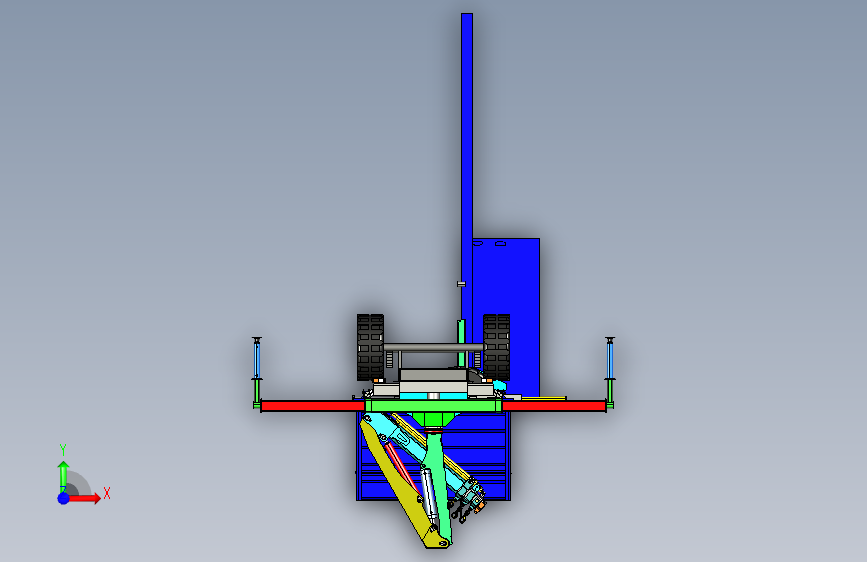
Task: Select the left red outrigger beam
Action: click(x=312, y=407)
